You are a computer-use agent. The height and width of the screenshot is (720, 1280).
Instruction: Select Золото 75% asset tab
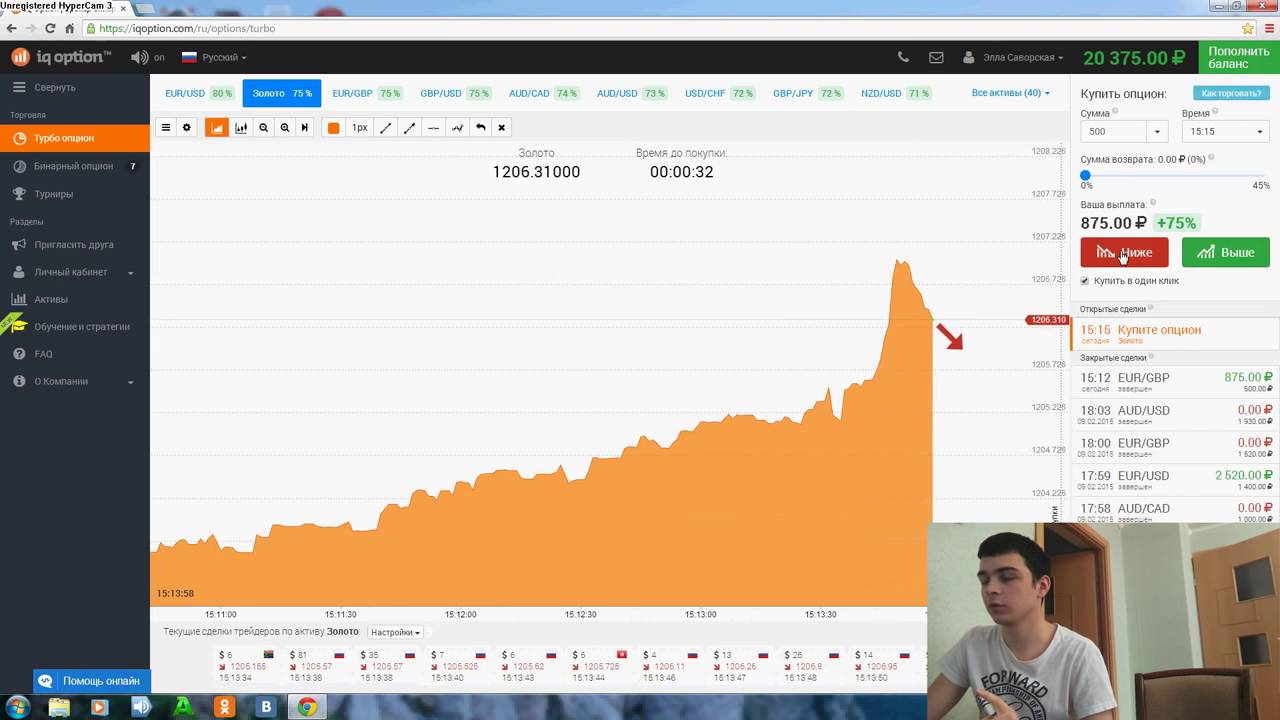pos(281,93)
